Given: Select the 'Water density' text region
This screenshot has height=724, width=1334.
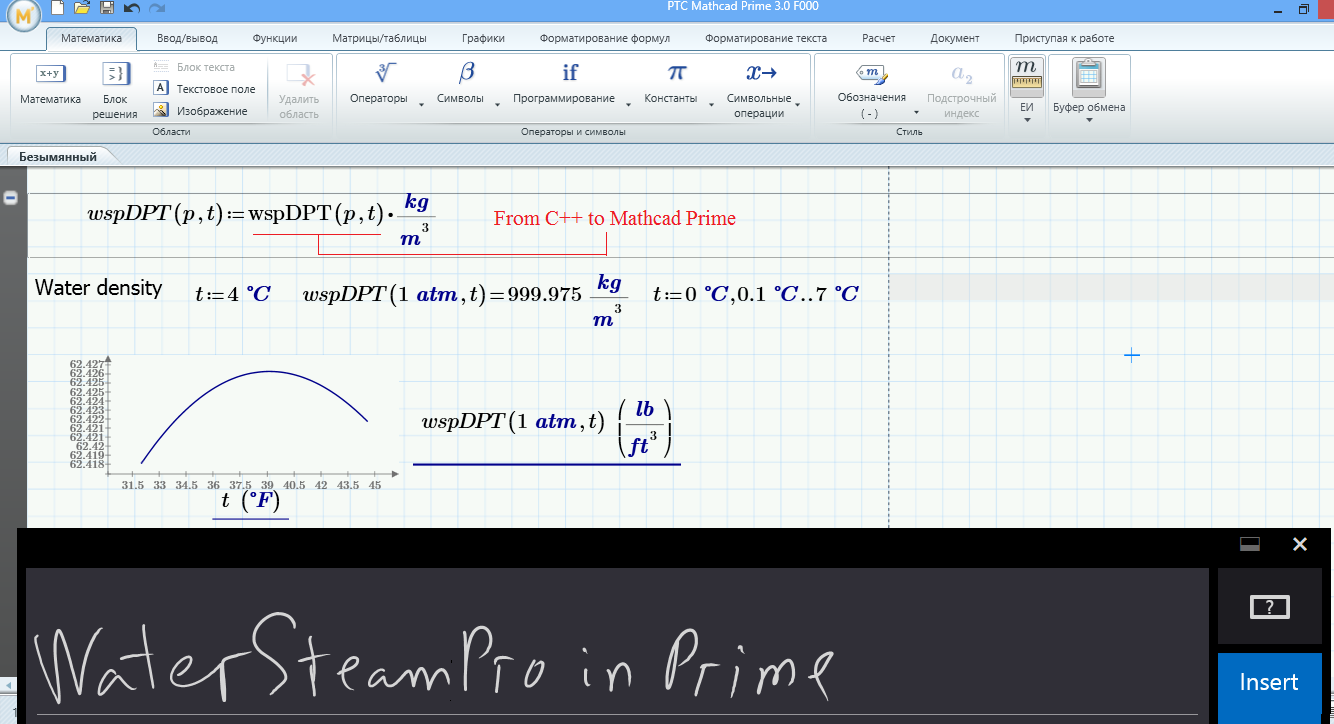Looking at the screenshot, I should pyautogui.click(x=98, y=288).
